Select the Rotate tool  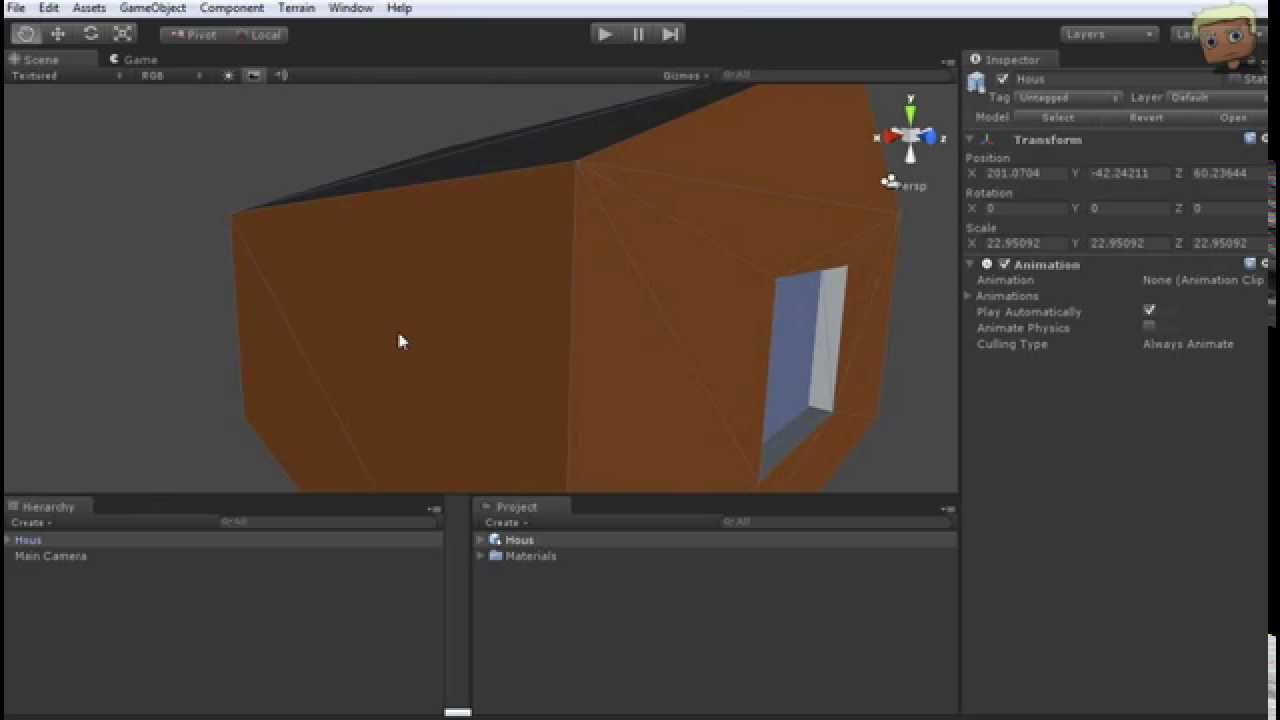click(90, 34)
